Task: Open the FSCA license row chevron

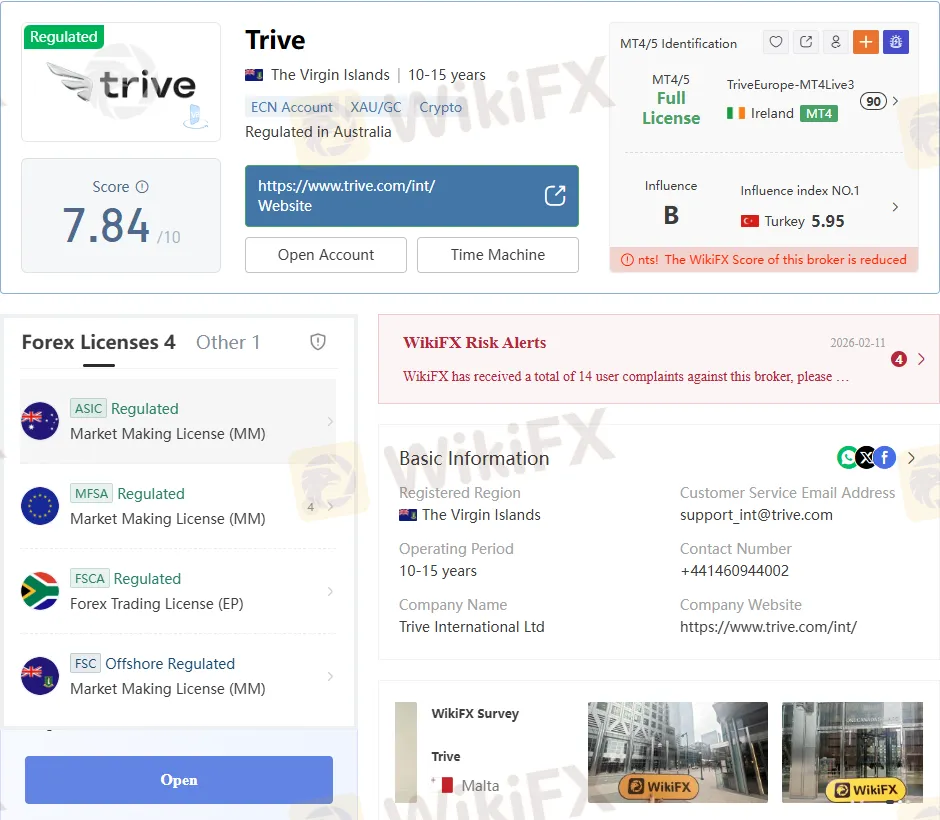Action: click(330, 592)
